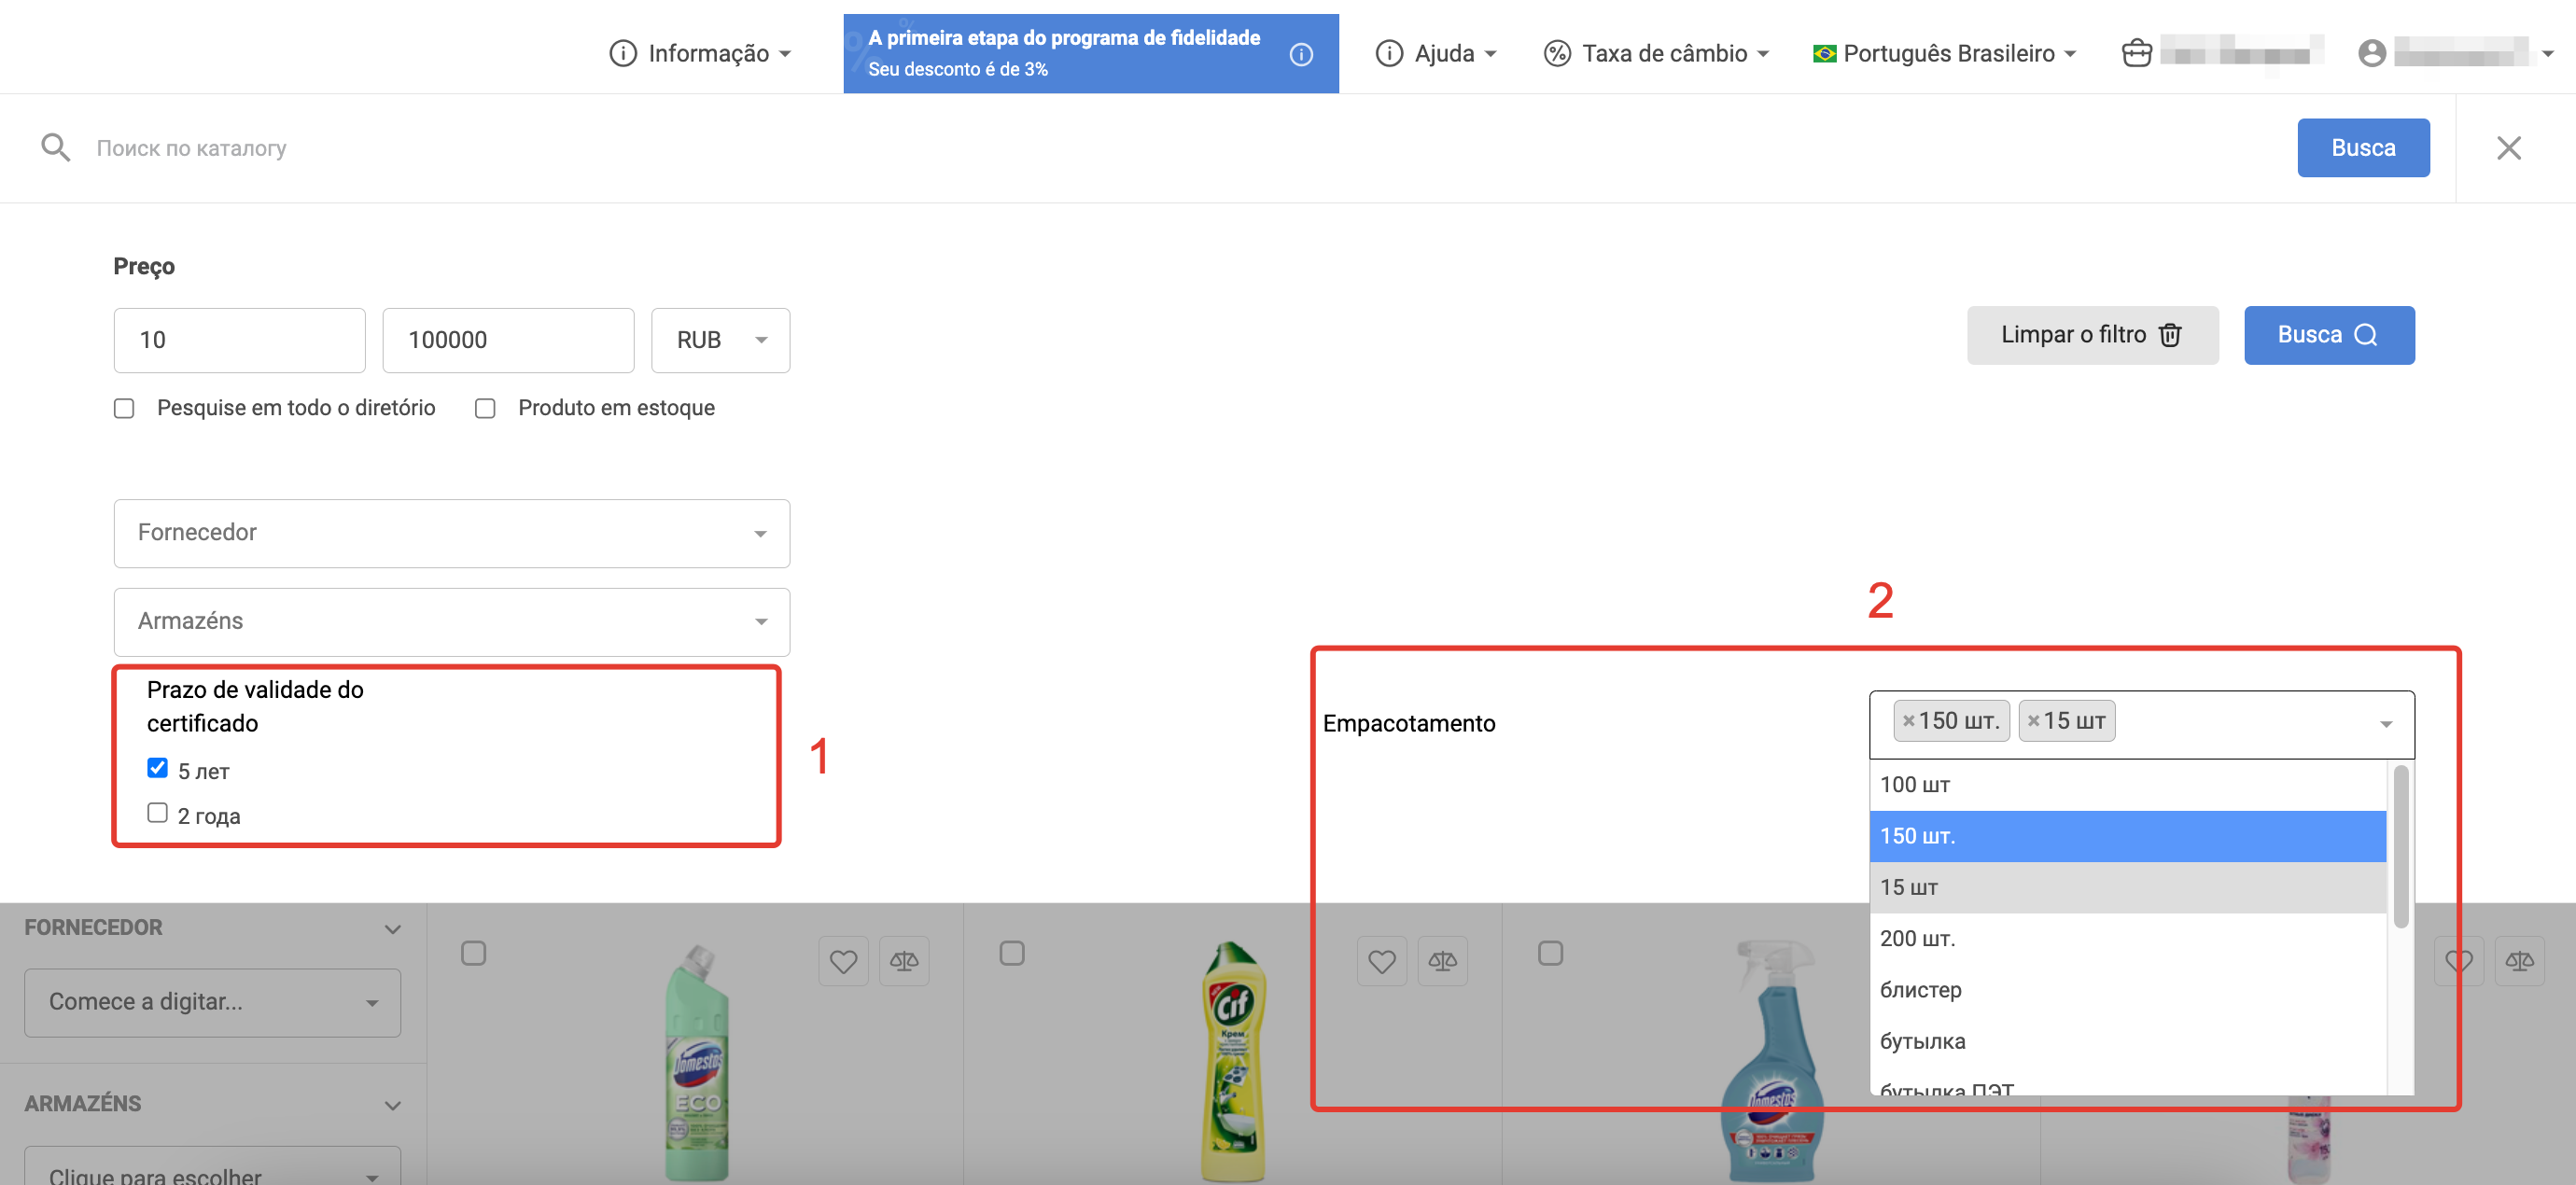Remove the 150 шт. packaging tag
The width and height of the screenshot is (2576, 1185).
coord(1908,721)
